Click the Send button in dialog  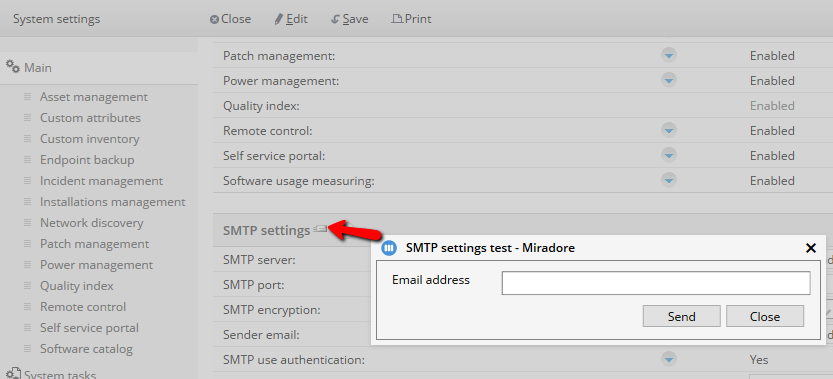coord(682,316)
